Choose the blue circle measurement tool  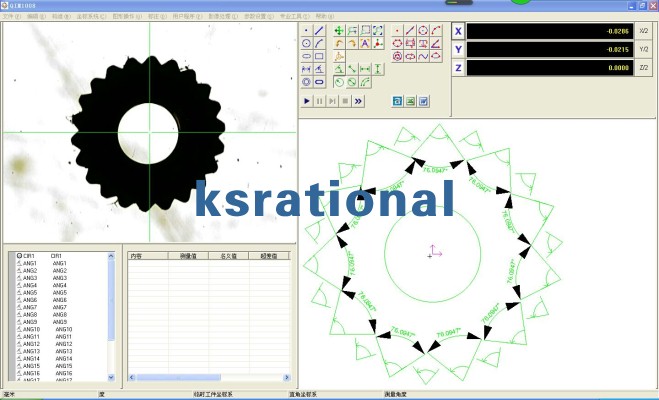click(x=306, y=44)
